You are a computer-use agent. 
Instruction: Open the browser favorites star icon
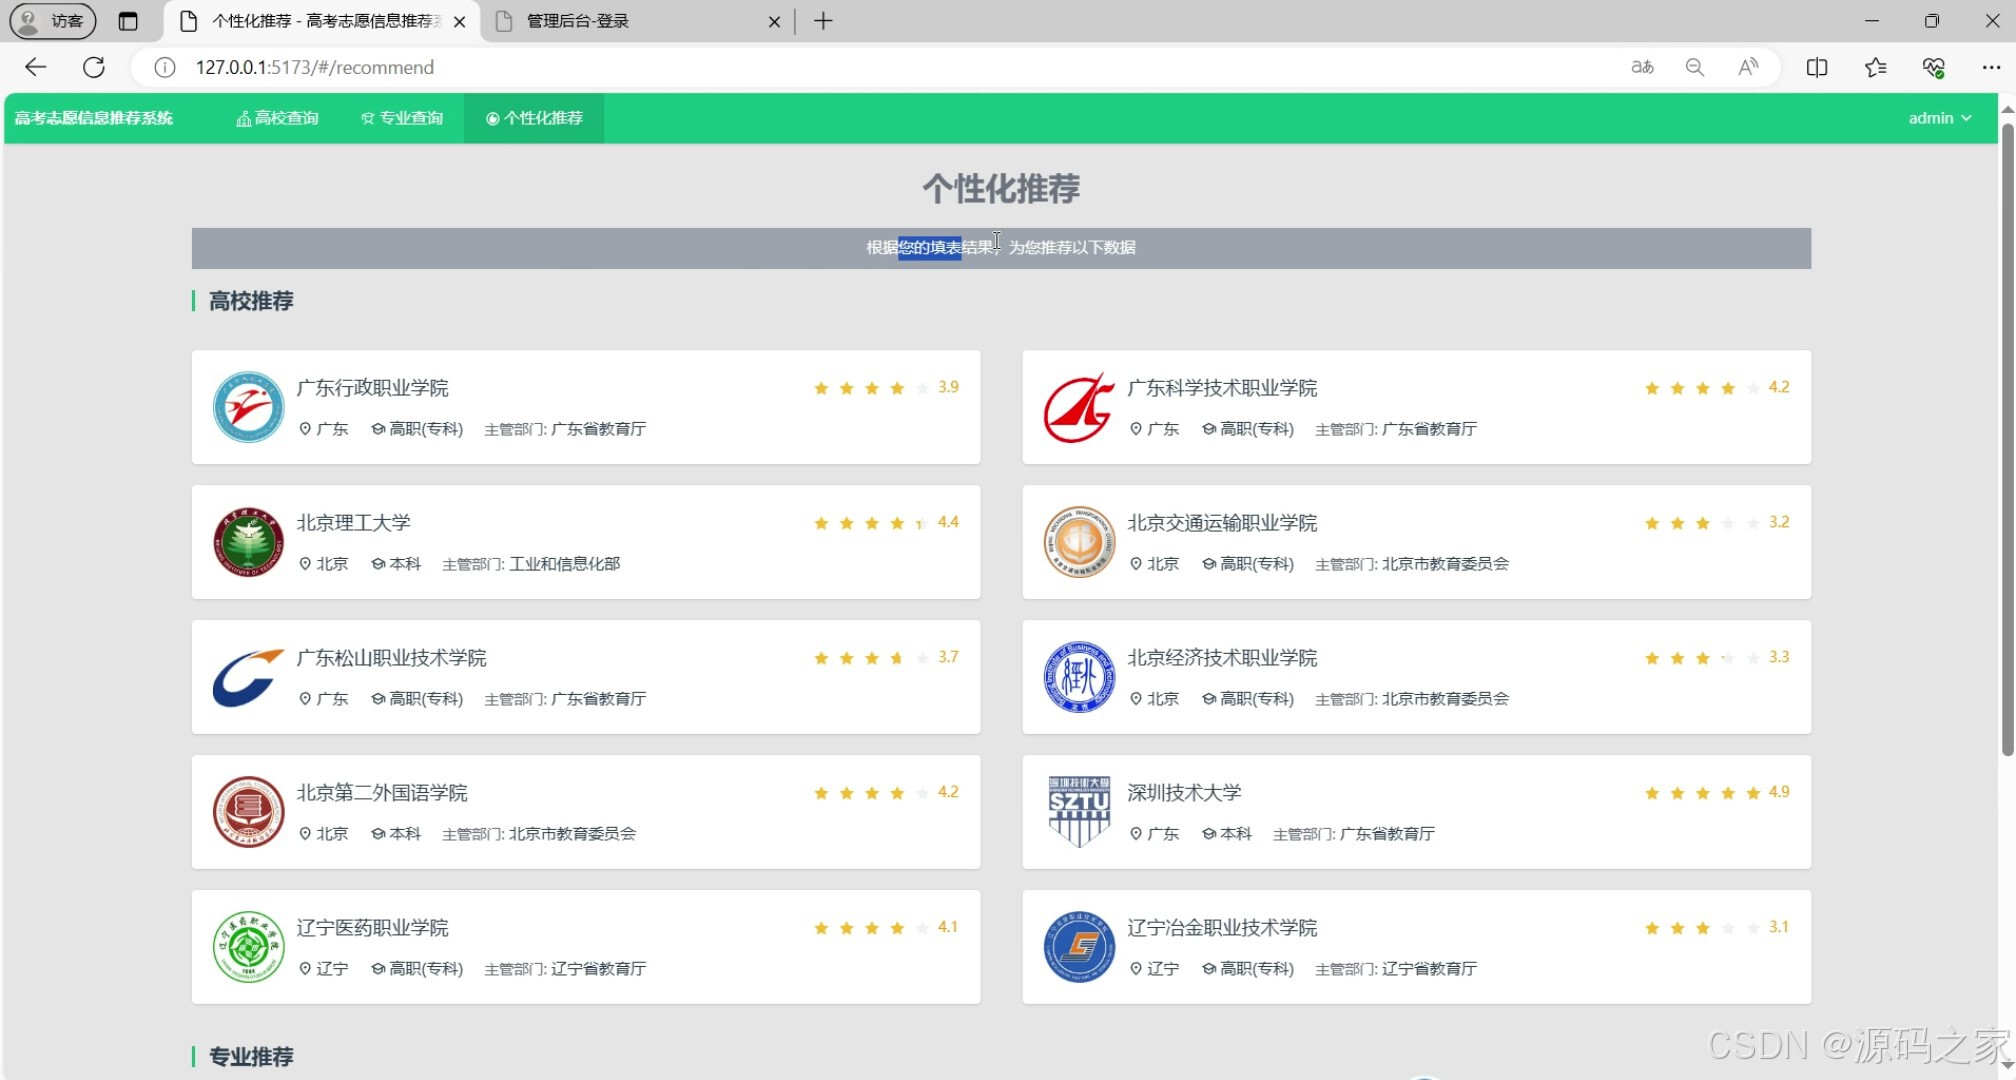(x=1875, y=67)
